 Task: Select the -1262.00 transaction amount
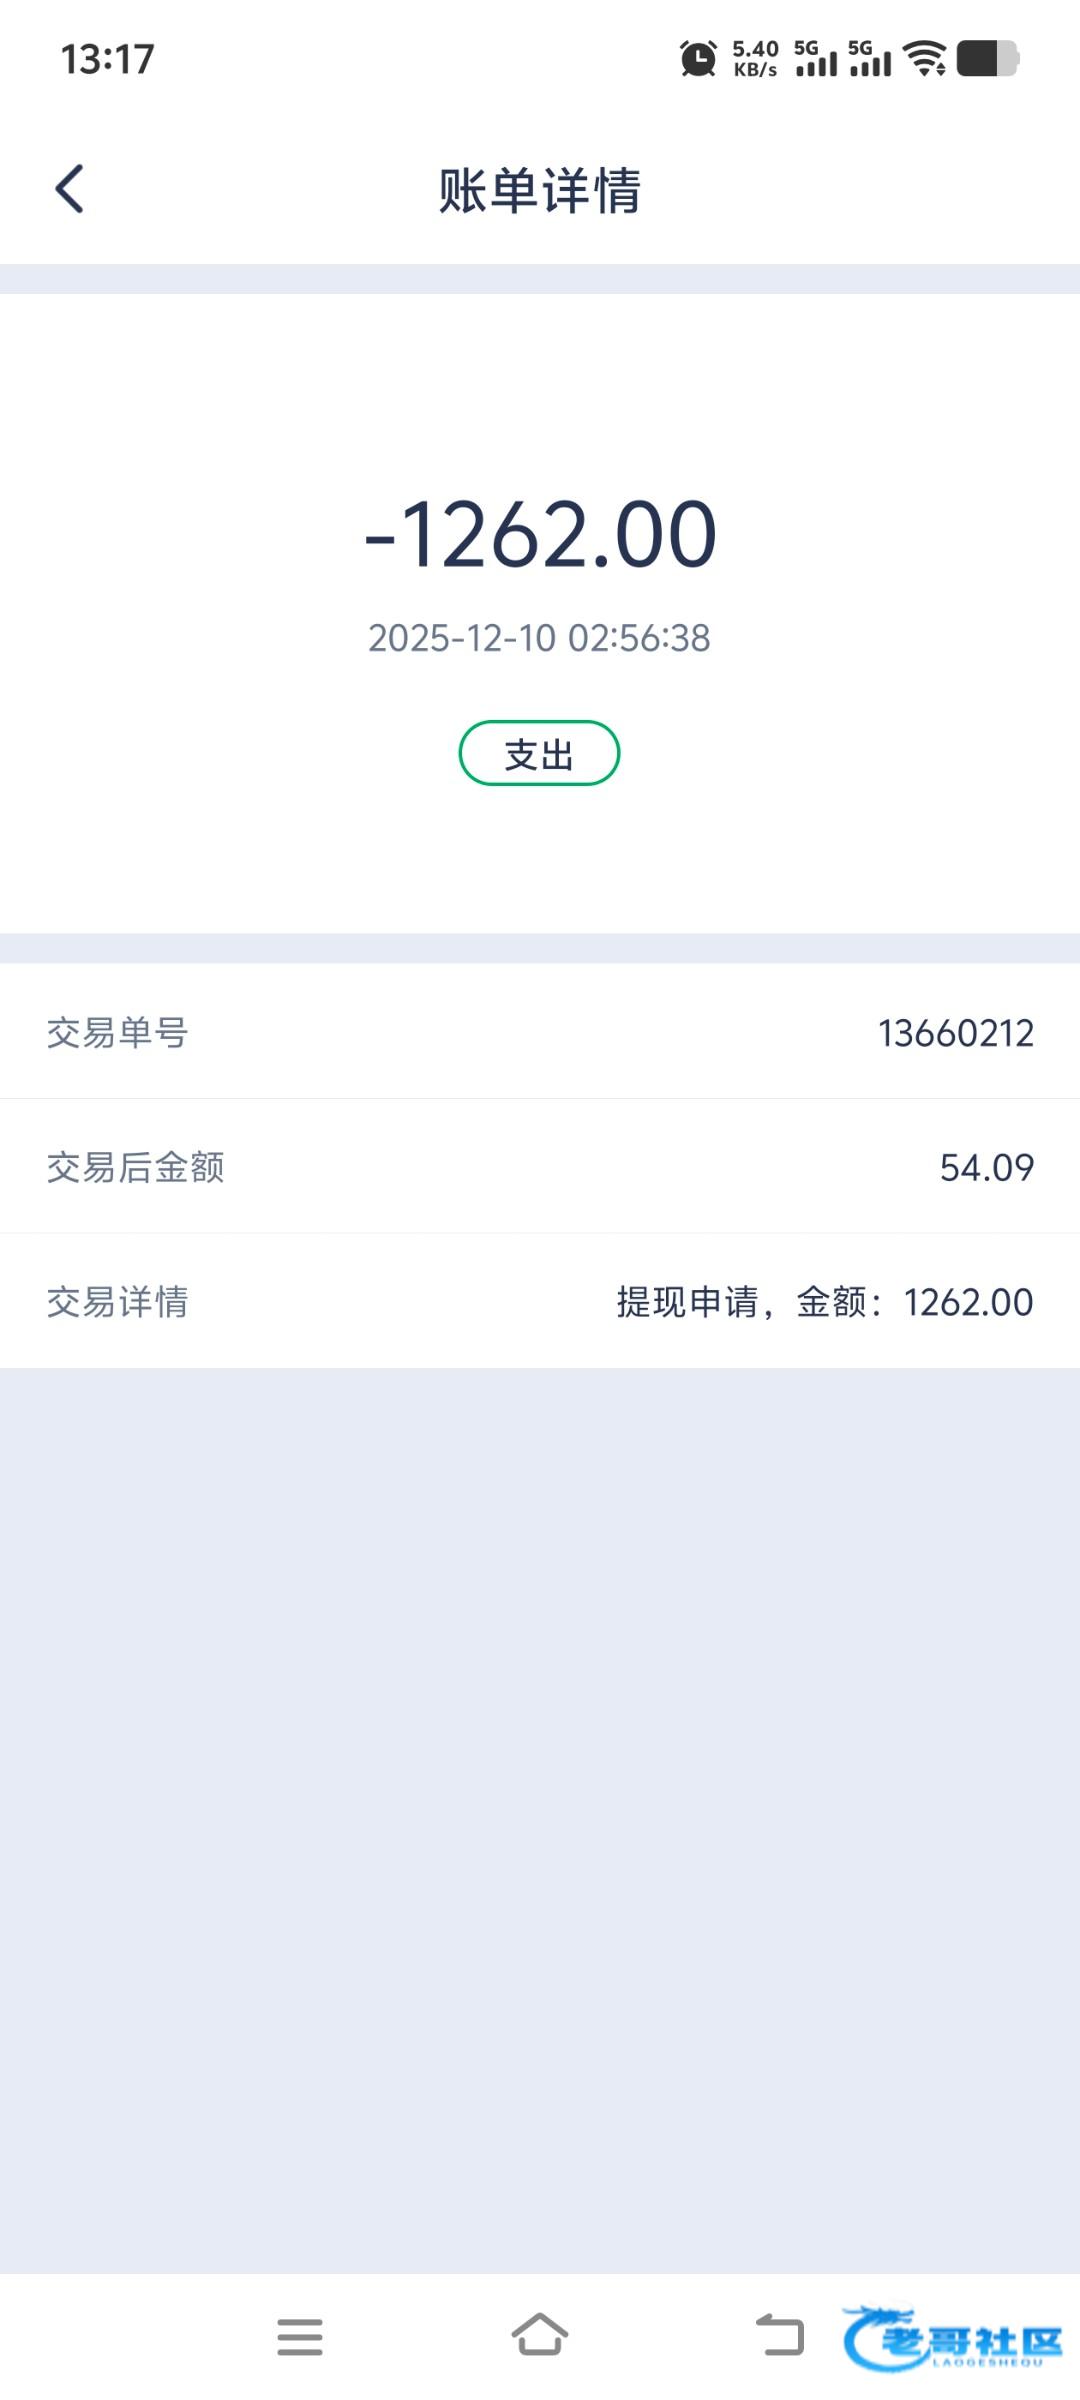540,535
